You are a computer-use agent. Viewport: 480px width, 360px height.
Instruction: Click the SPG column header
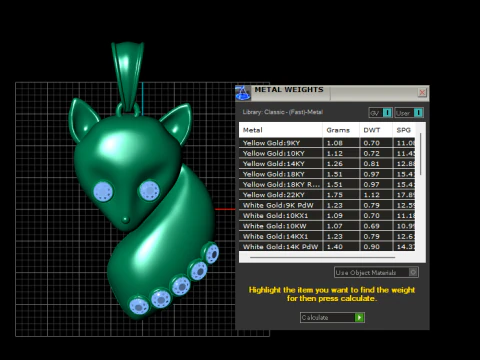[x=404, y=130]
